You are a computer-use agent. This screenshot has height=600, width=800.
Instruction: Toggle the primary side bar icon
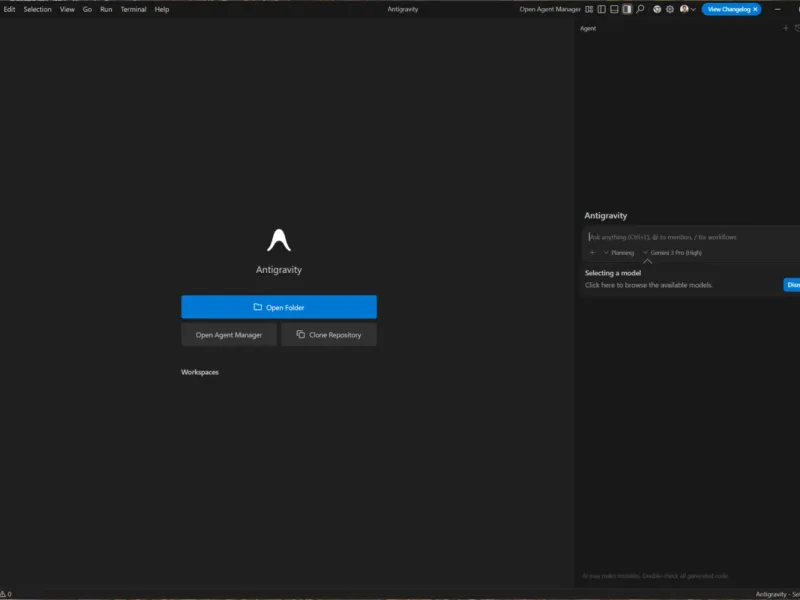602,9
